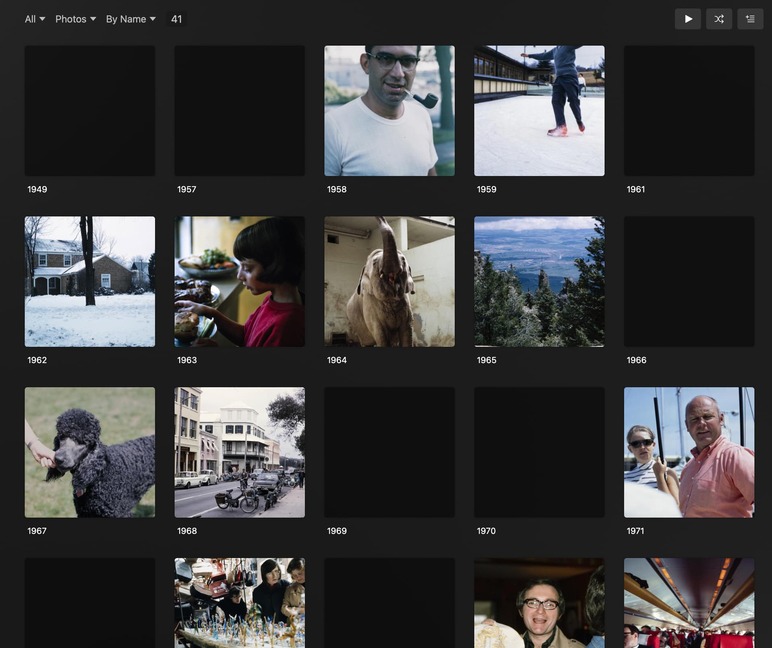Screen dimensions: 772x648
Task: Click the 1964 album label
Action: 337,360
